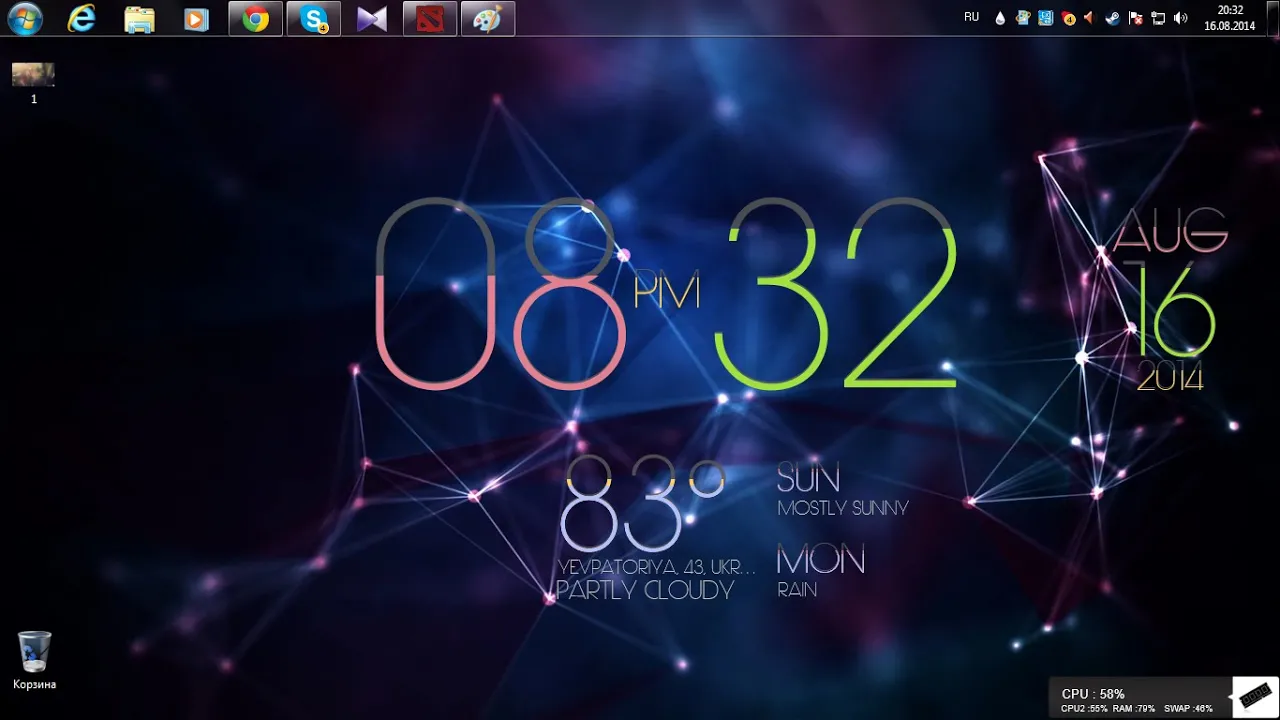Click the CPU : 58% readout
The height and width of the screenshot is (720, 1280).
(x=1093, y=693)
